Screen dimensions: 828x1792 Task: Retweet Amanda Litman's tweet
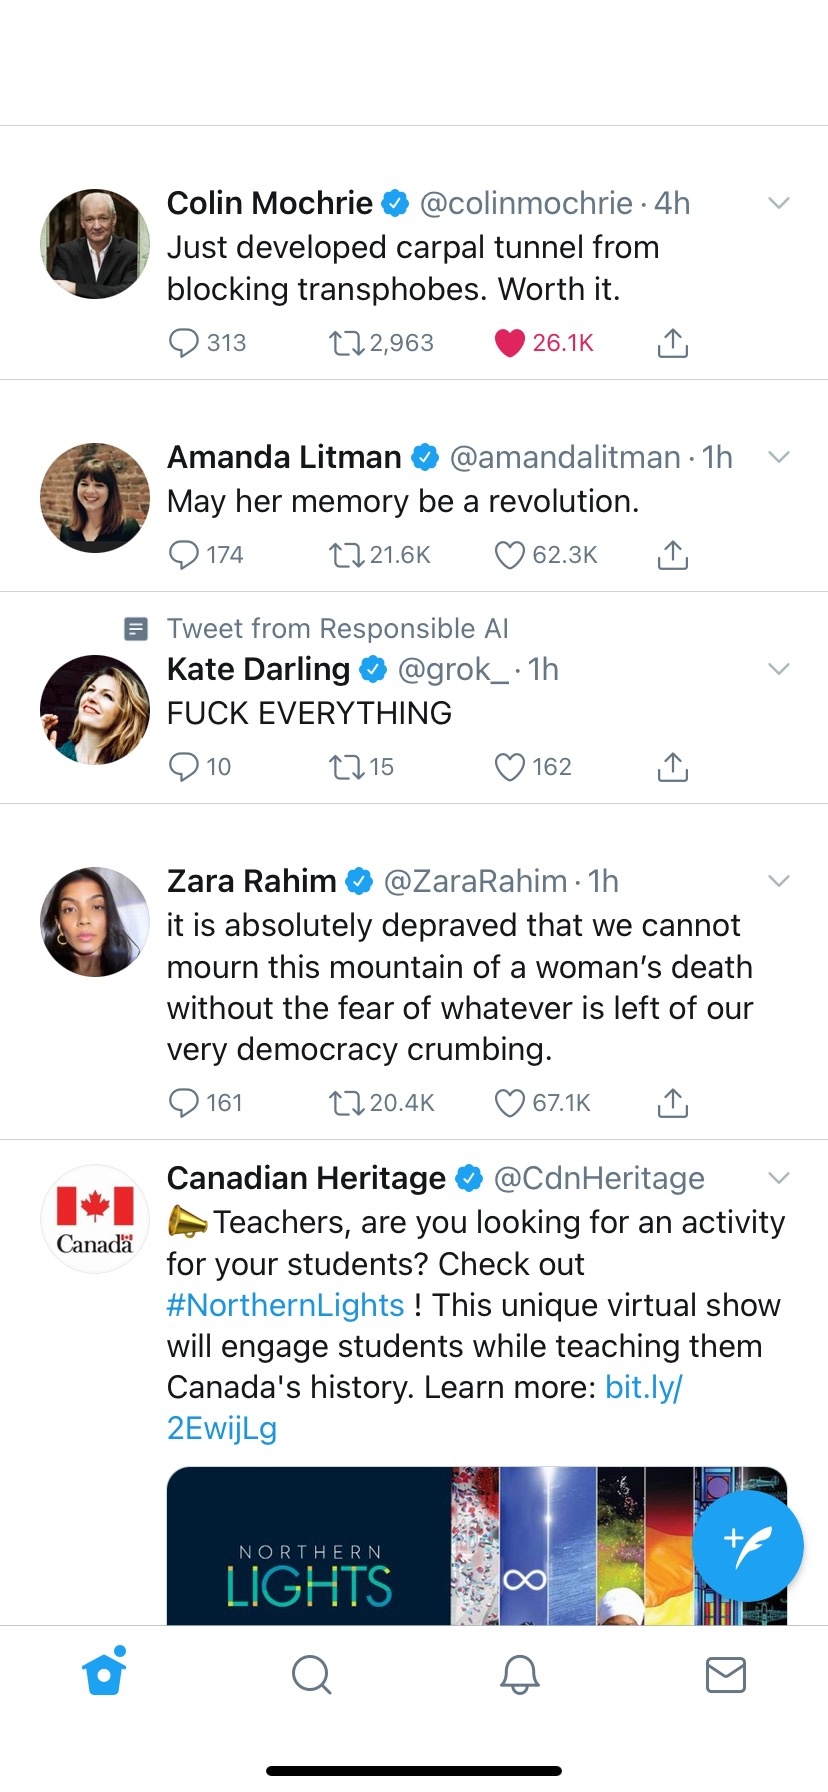click(347, 555)
